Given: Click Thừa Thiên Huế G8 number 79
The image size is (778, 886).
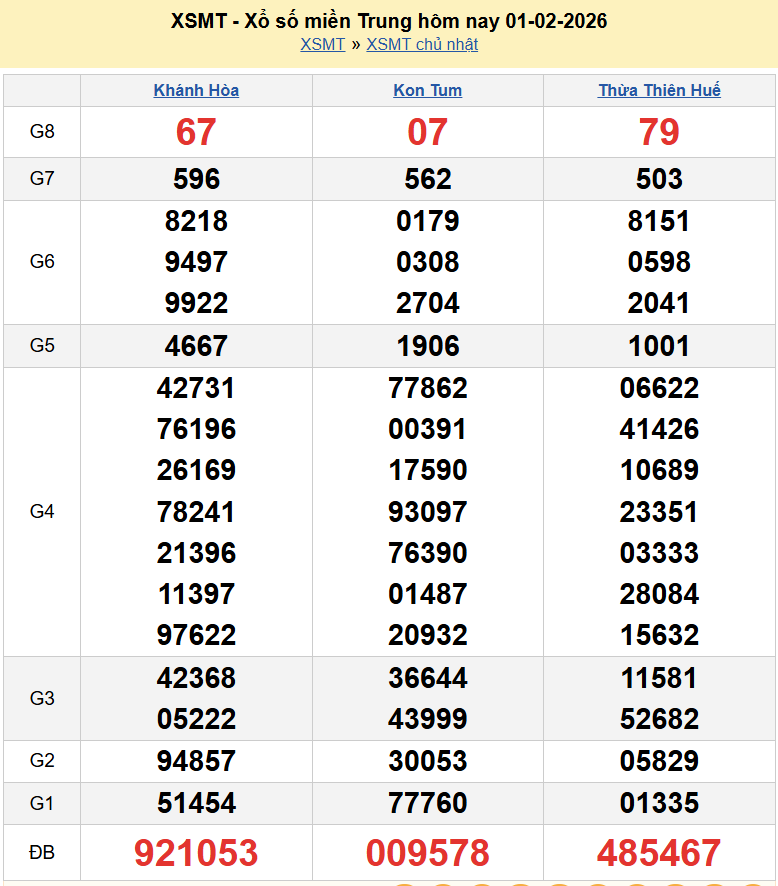Looking at the screenshot, I should [x=659, y=132].
